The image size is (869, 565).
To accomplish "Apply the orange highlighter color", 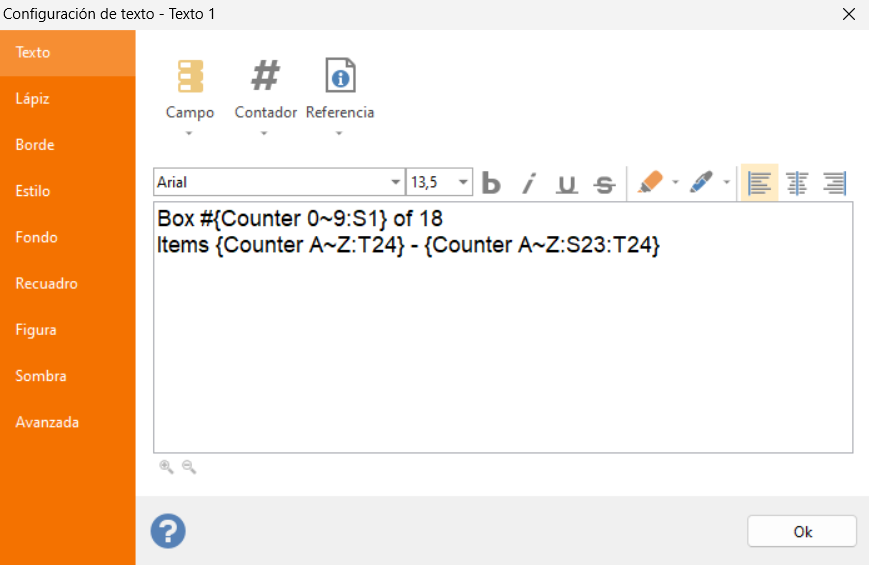I will click(x=650, y=182).
